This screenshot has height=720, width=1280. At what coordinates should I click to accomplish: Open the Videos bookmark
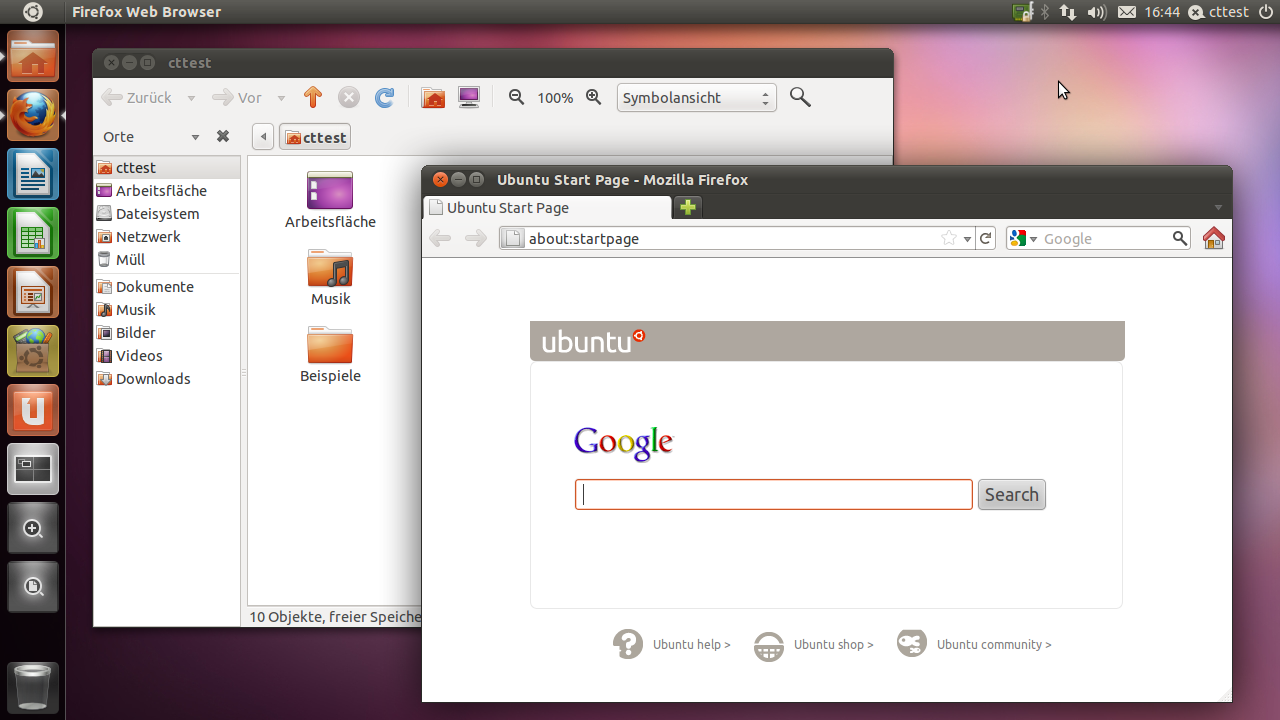click(167, 356)
